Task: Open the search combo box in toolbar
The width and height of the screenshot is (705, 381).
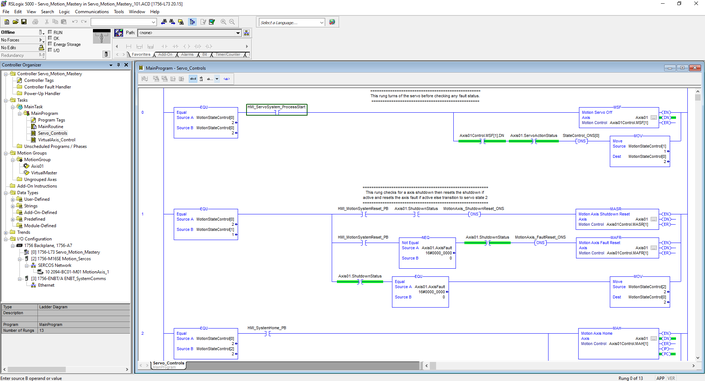Action: [153, 22]
